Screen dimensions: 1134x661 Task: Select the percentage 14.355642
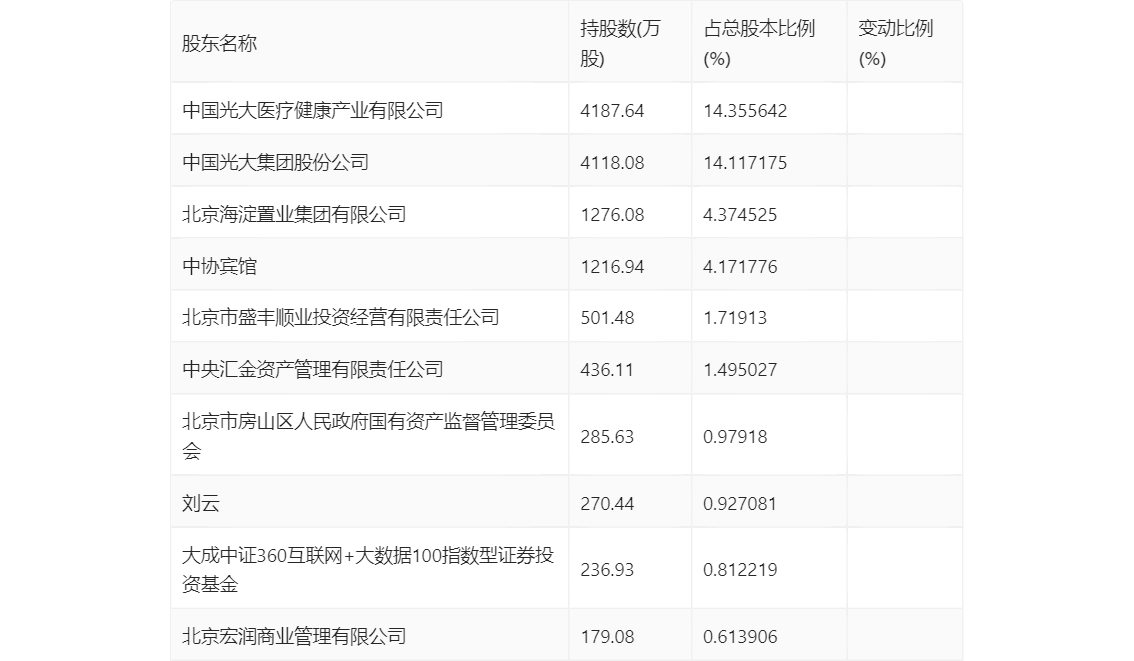[745, 111]
